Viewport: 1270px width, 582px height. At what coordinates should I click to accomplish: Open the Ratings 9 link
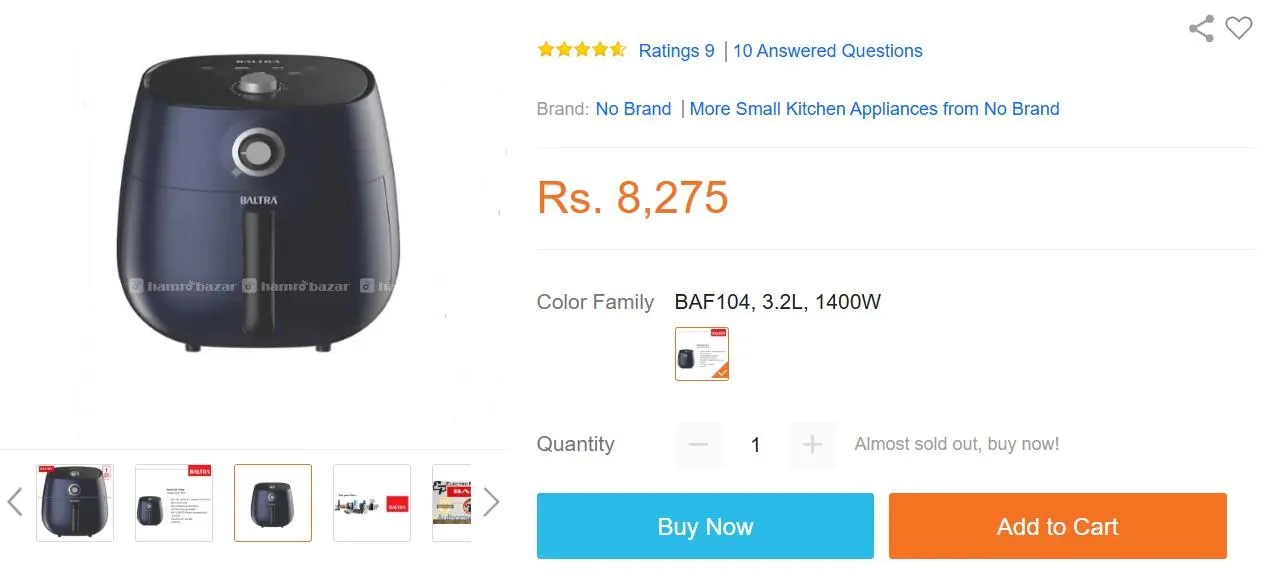coord(676,51)
